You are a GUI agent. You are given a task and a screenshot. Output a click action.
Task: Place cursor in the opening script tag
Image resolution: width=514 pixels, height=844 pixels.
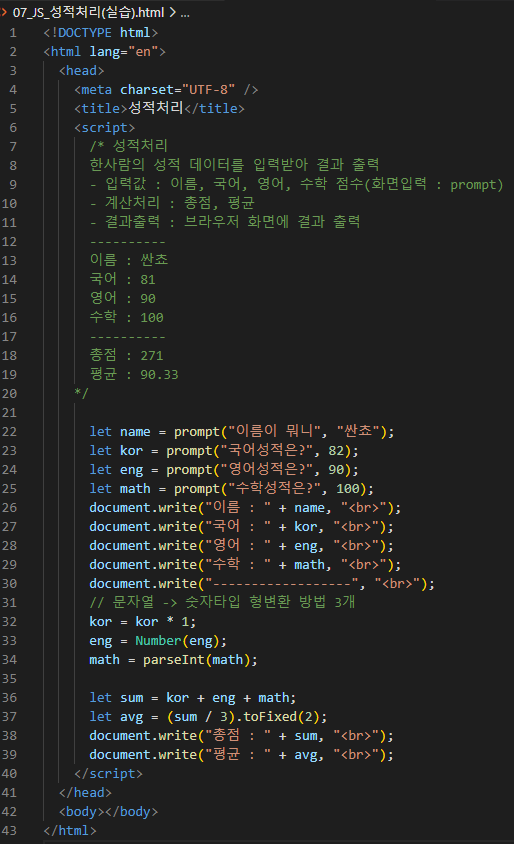[104, 128]
